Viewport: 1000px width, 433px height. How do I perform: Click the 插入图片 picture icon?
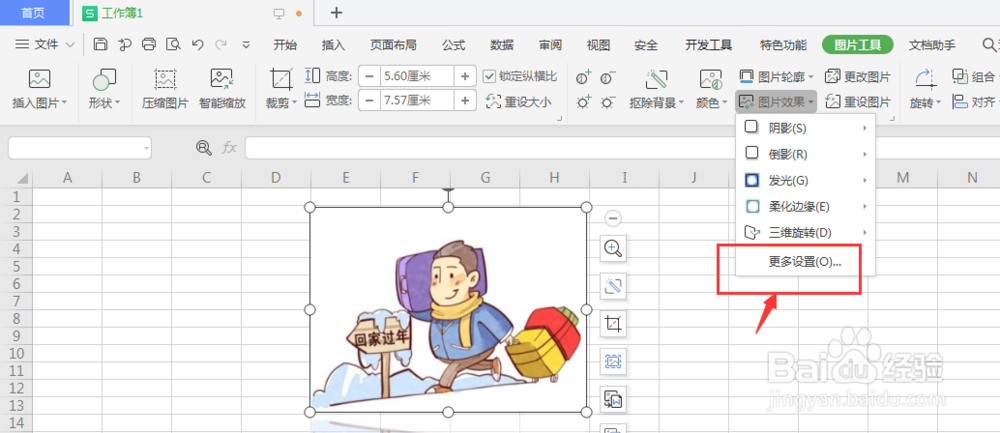(40, 79)
